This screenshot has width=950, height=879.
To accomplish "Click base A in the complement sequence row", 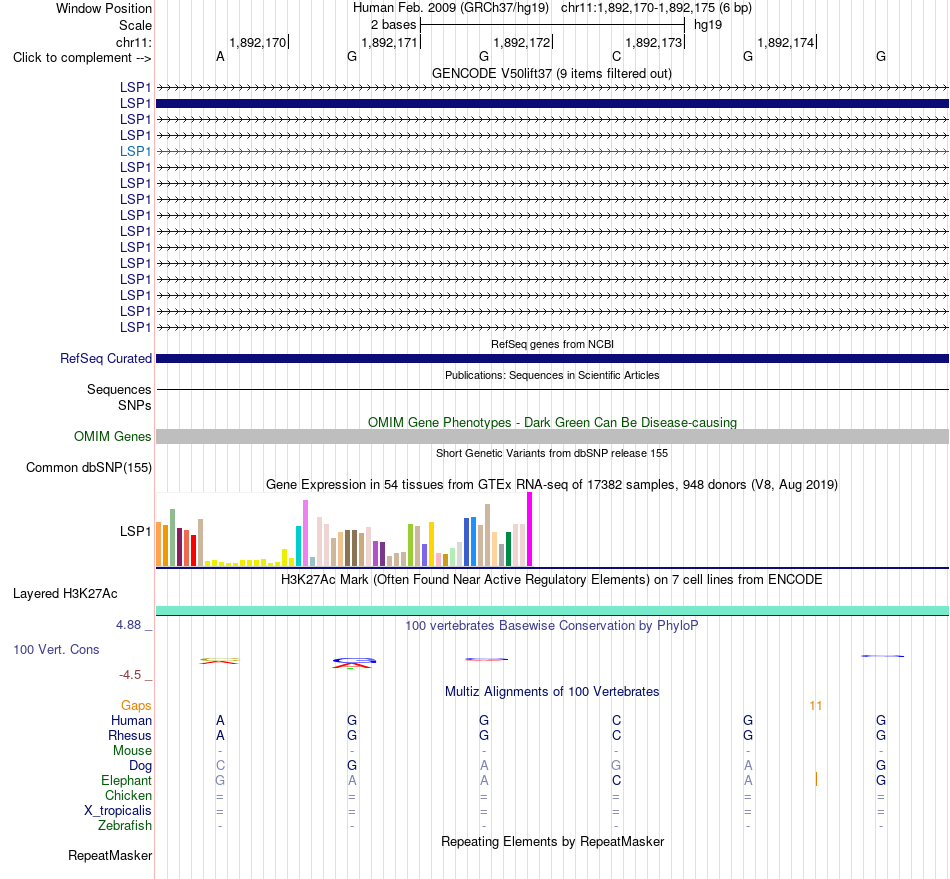I will click(221, 56).
